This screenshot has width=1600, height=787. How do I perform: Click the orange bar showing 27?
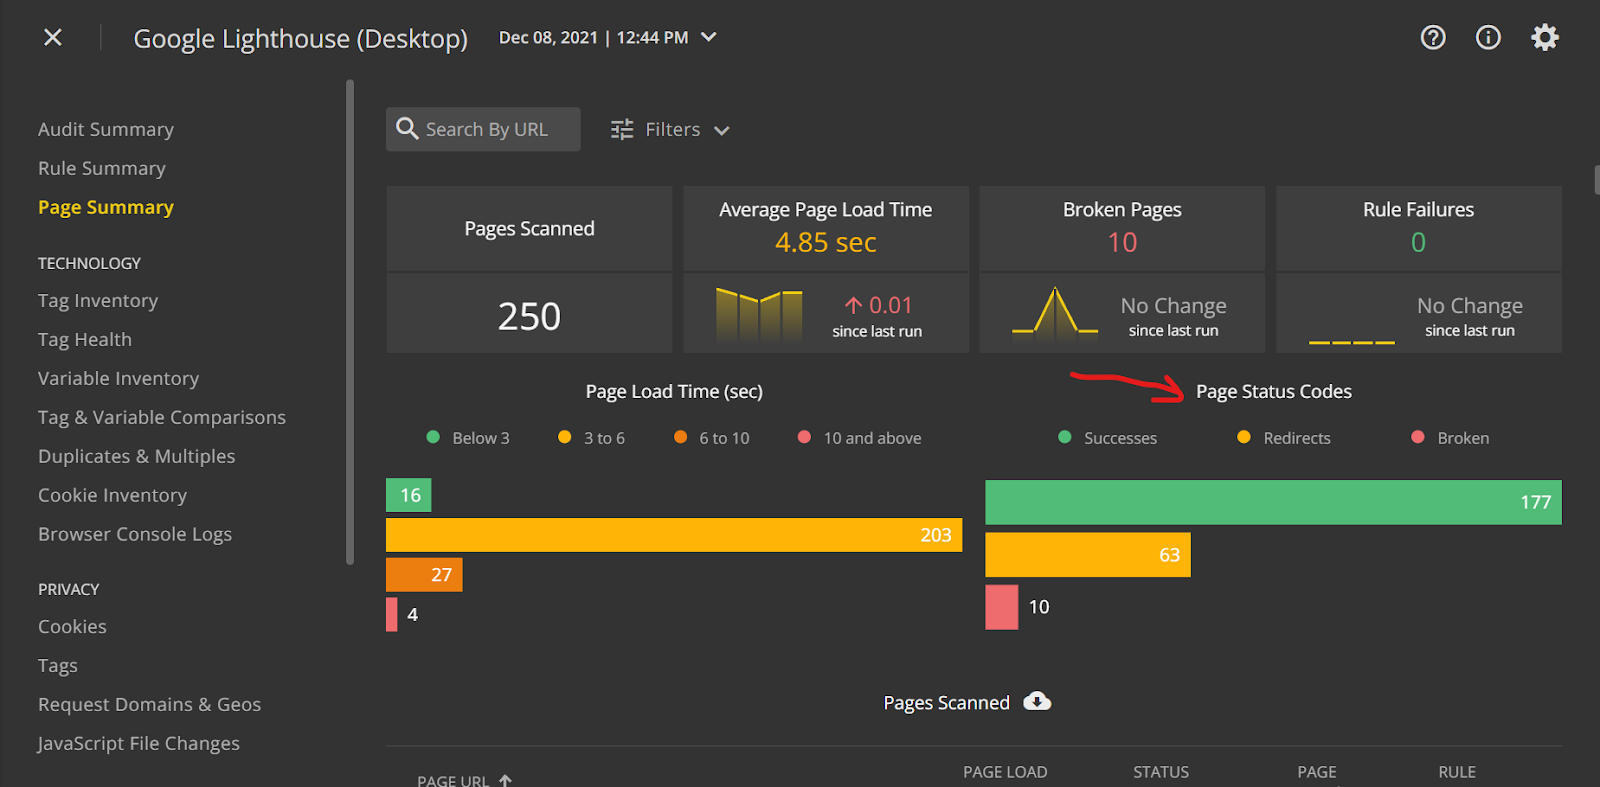(x=424, y=575)
